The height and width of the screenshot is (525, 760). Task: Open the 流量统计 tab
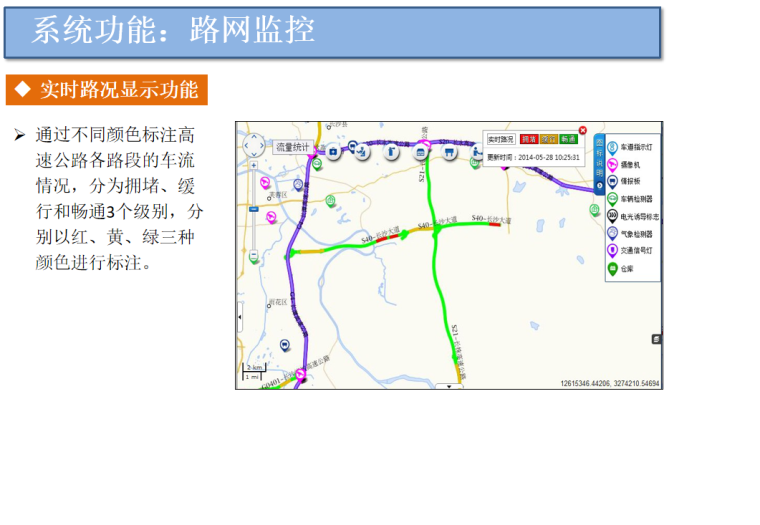[294, 147]
